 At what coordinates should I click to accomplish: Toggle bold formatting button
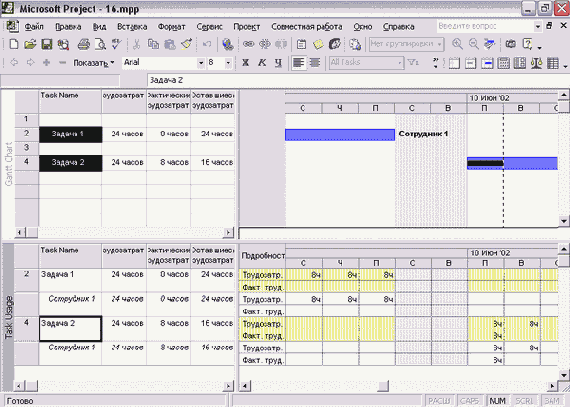(246, 63)
